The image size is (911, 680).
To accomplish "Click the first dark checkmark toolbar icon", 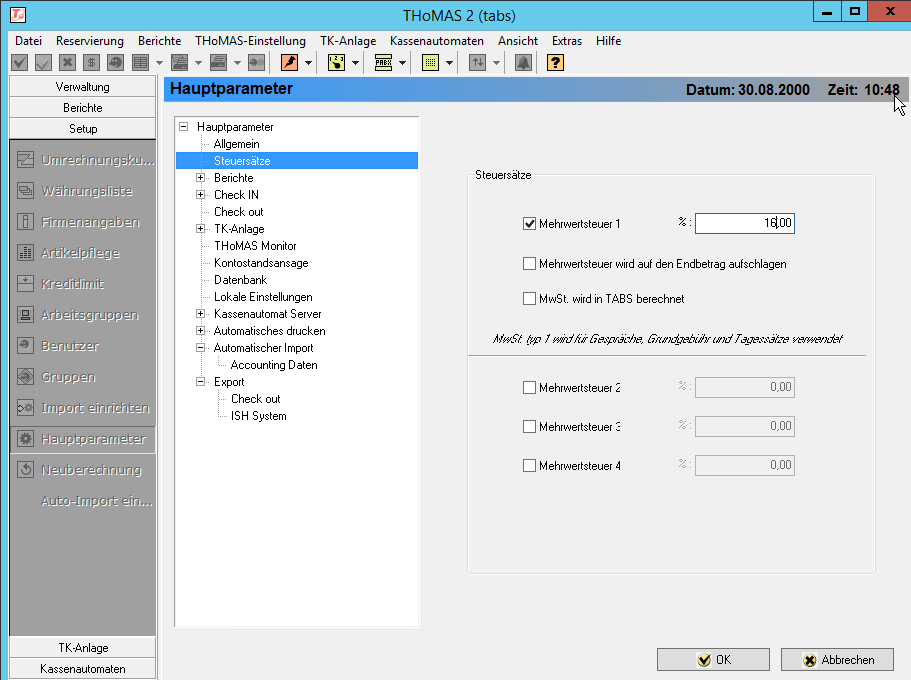I will pos(20,62).
